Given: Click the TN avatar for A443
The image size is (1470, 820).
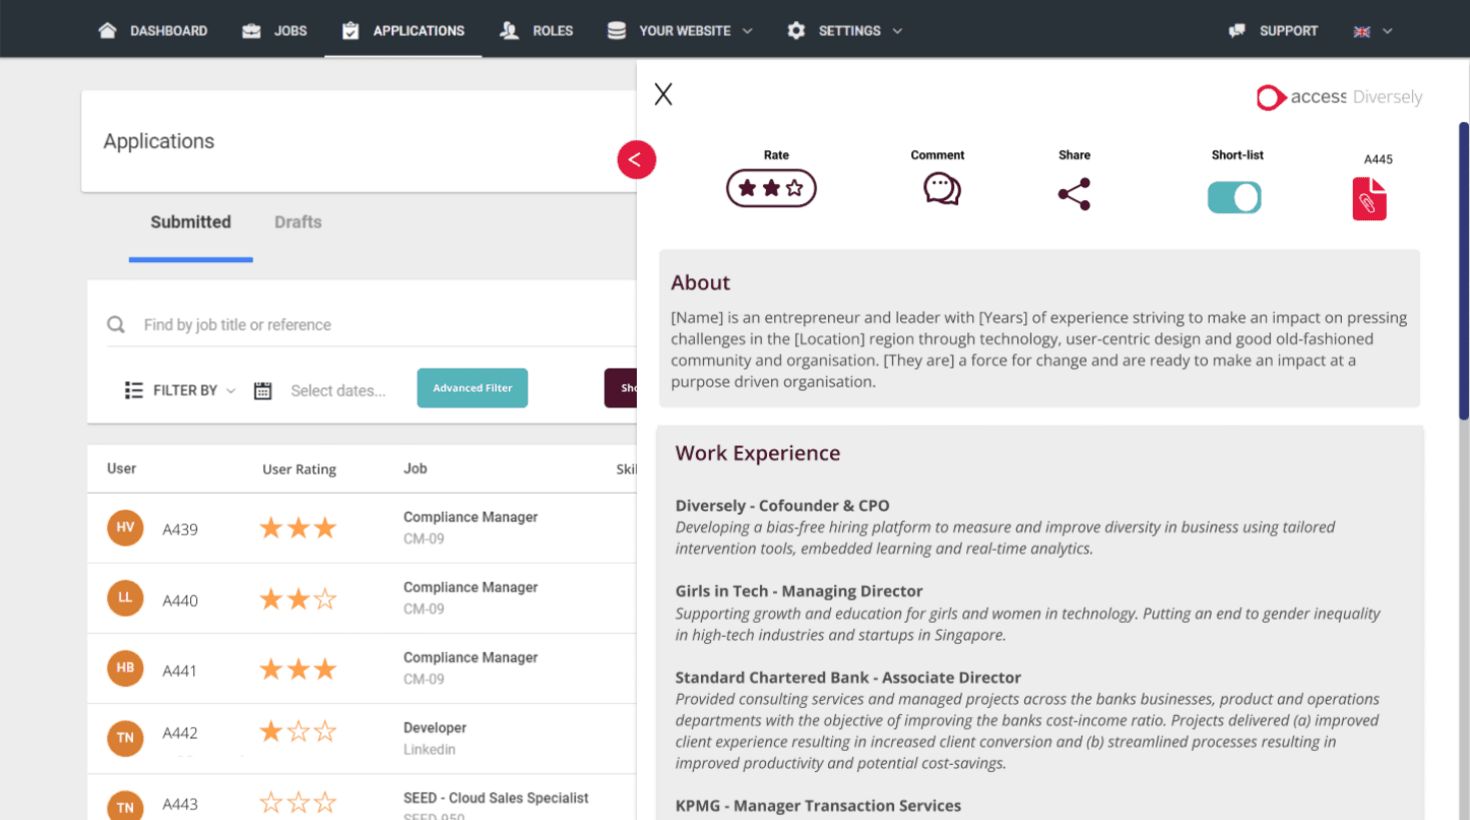Looking at the screenshot, I should point(125,807).
